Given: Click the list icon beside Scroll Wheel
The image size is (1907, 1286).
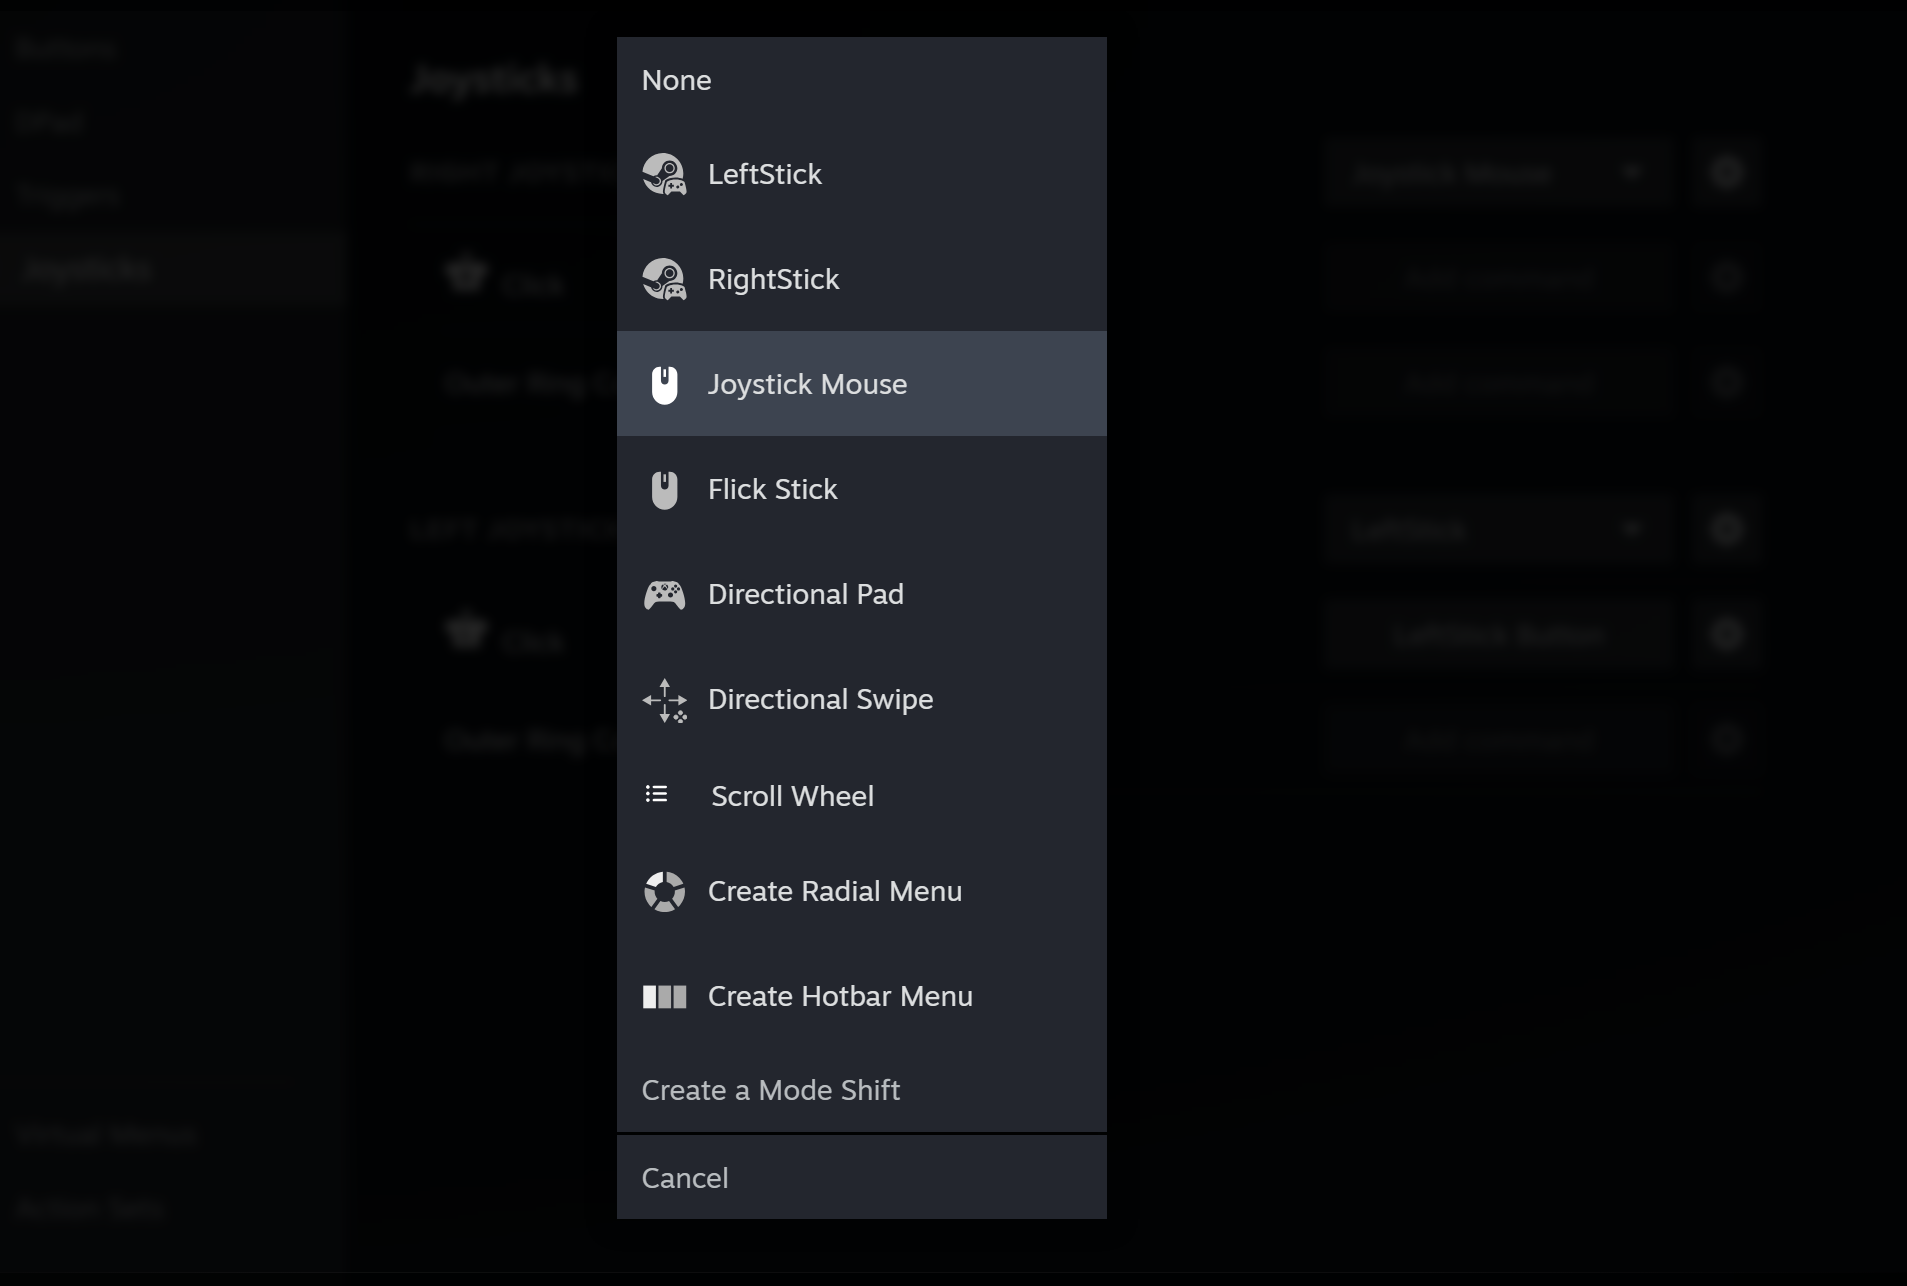Looking at the screenshot, I should [656, 794].
